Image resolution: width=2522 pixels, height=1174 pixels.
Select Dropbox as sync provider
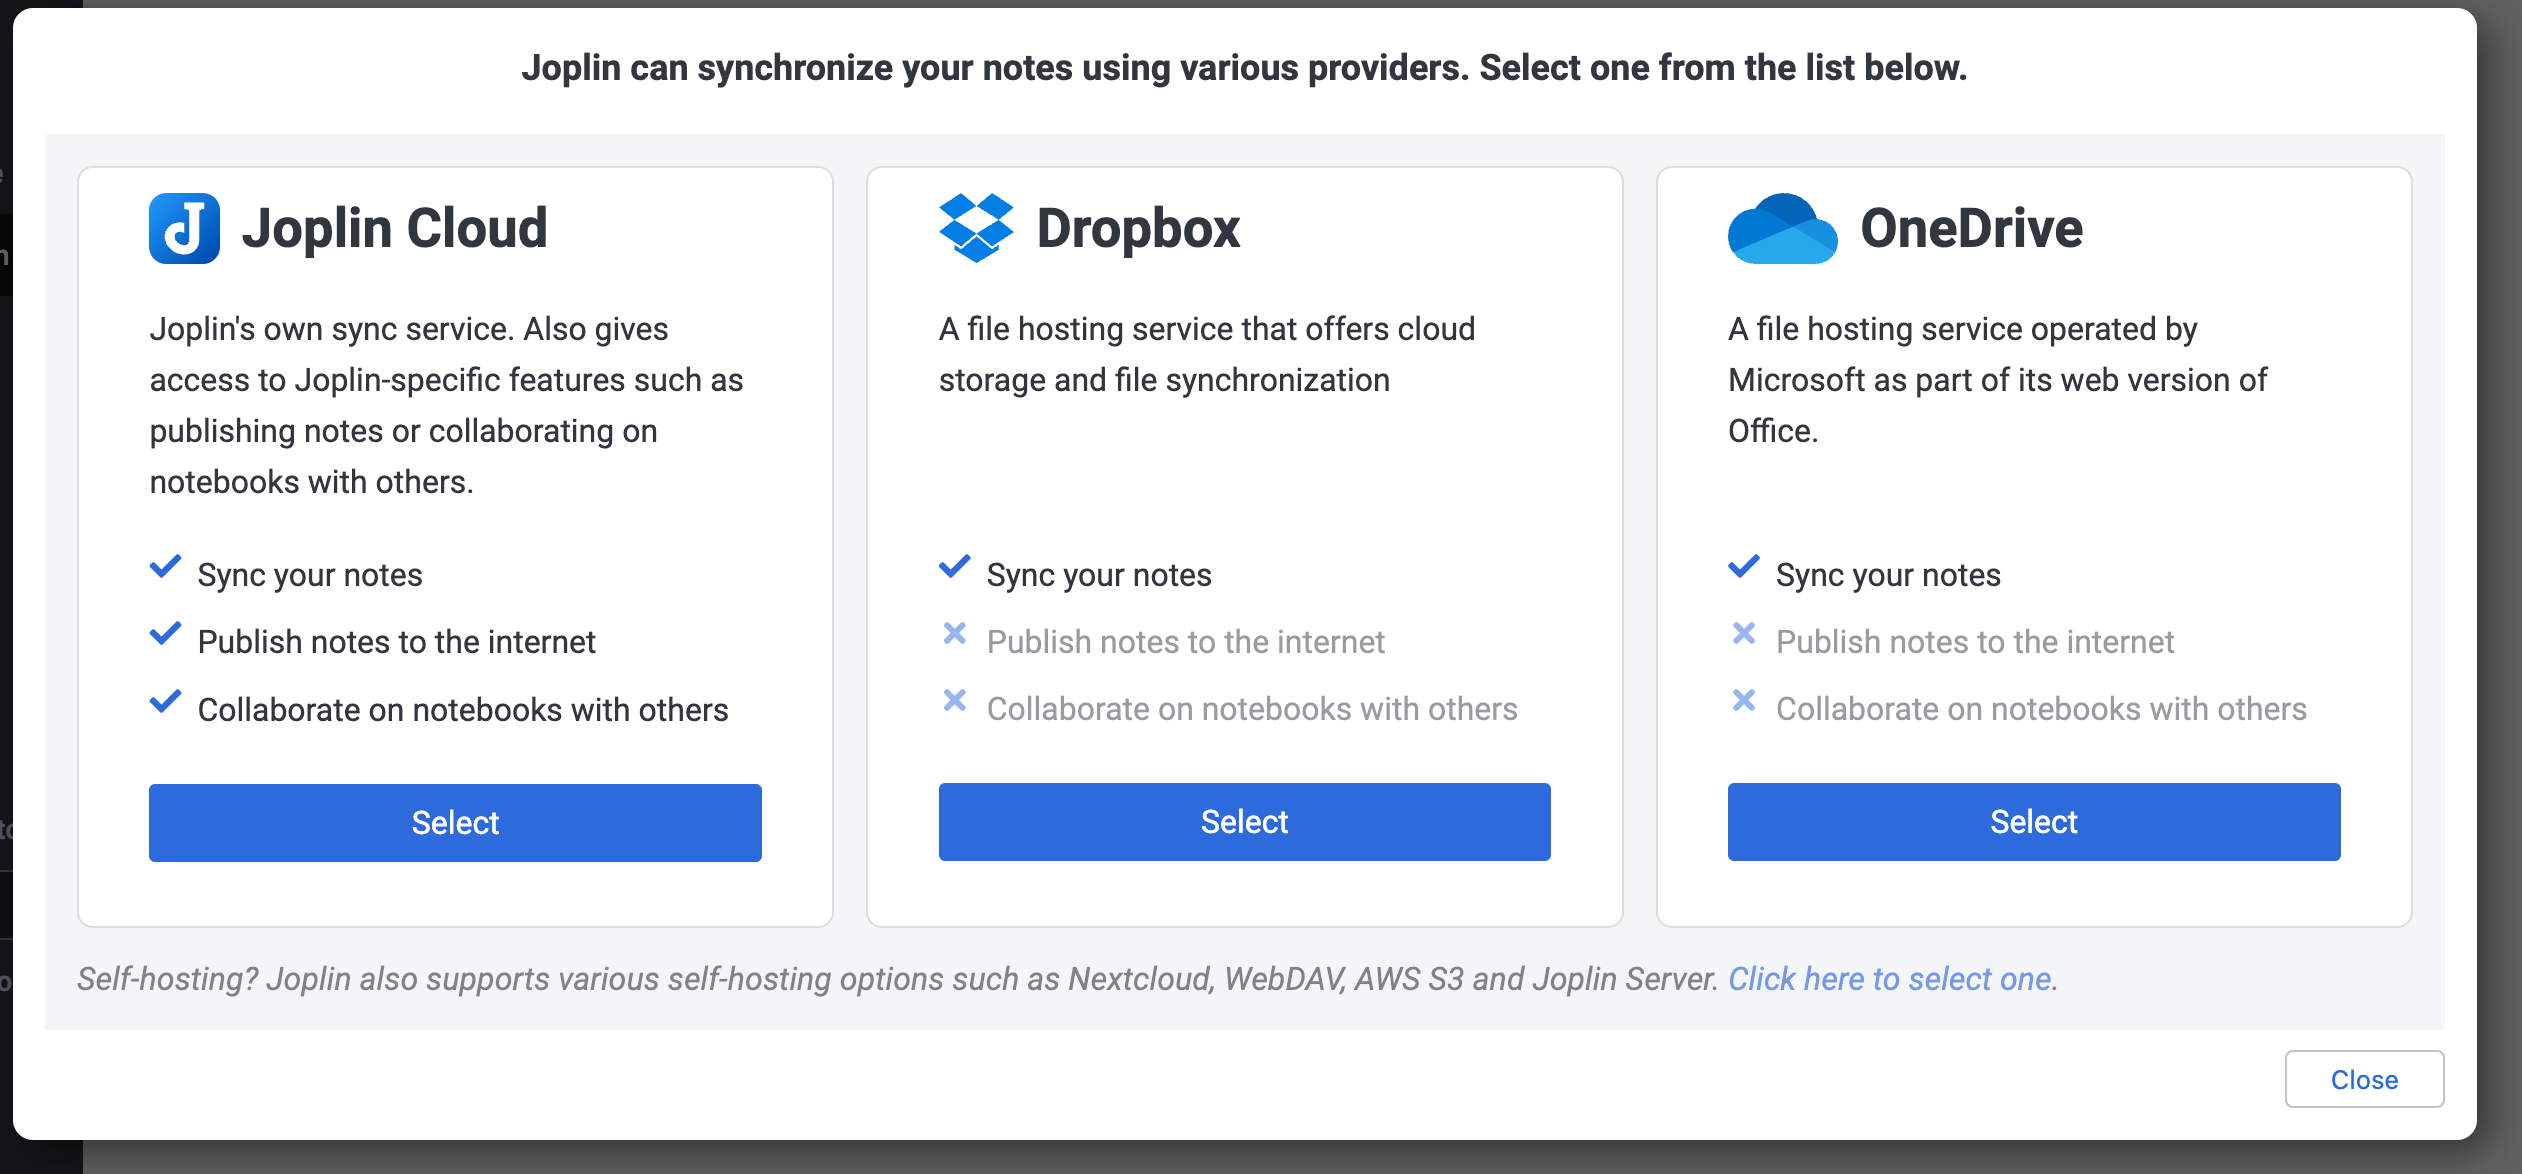click(x=1244, y=821)
